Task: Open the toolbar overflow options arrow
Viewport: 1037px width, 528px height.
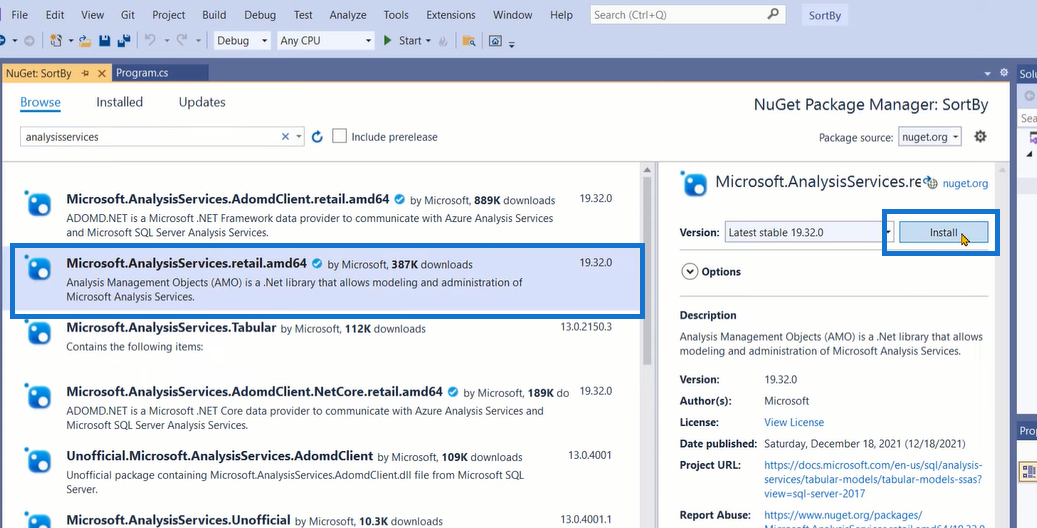Action: point(511,43)
